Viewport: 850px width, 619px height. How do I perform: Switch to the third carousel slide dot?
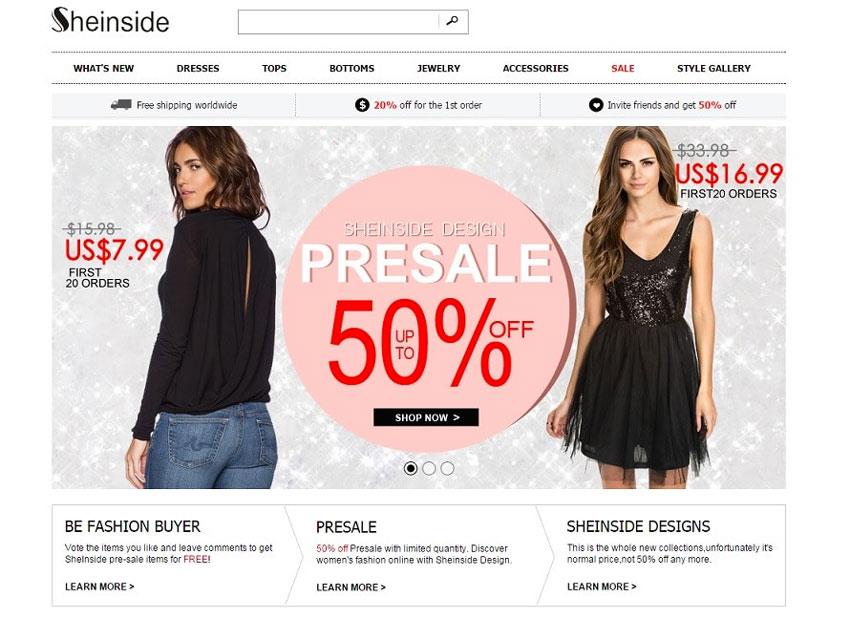447,468
